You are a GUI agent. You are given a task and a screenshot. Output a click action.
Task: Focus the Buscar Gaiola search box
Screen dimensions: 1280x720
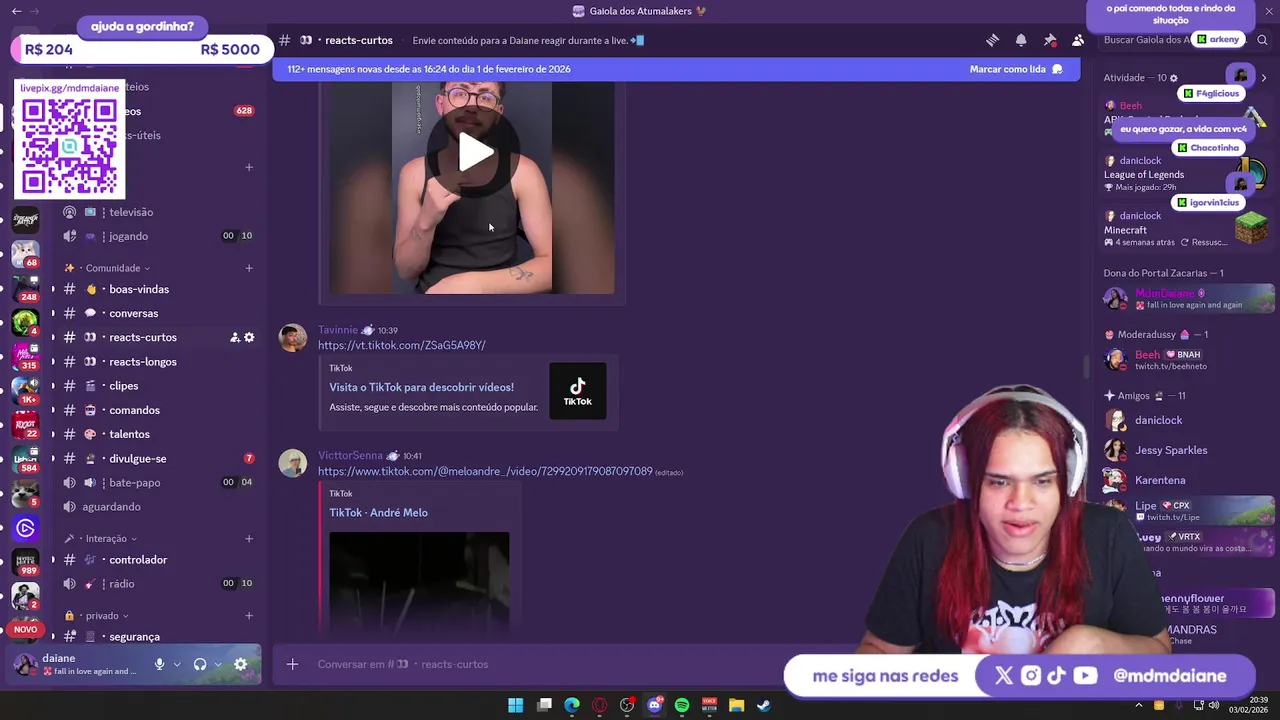1150,40
